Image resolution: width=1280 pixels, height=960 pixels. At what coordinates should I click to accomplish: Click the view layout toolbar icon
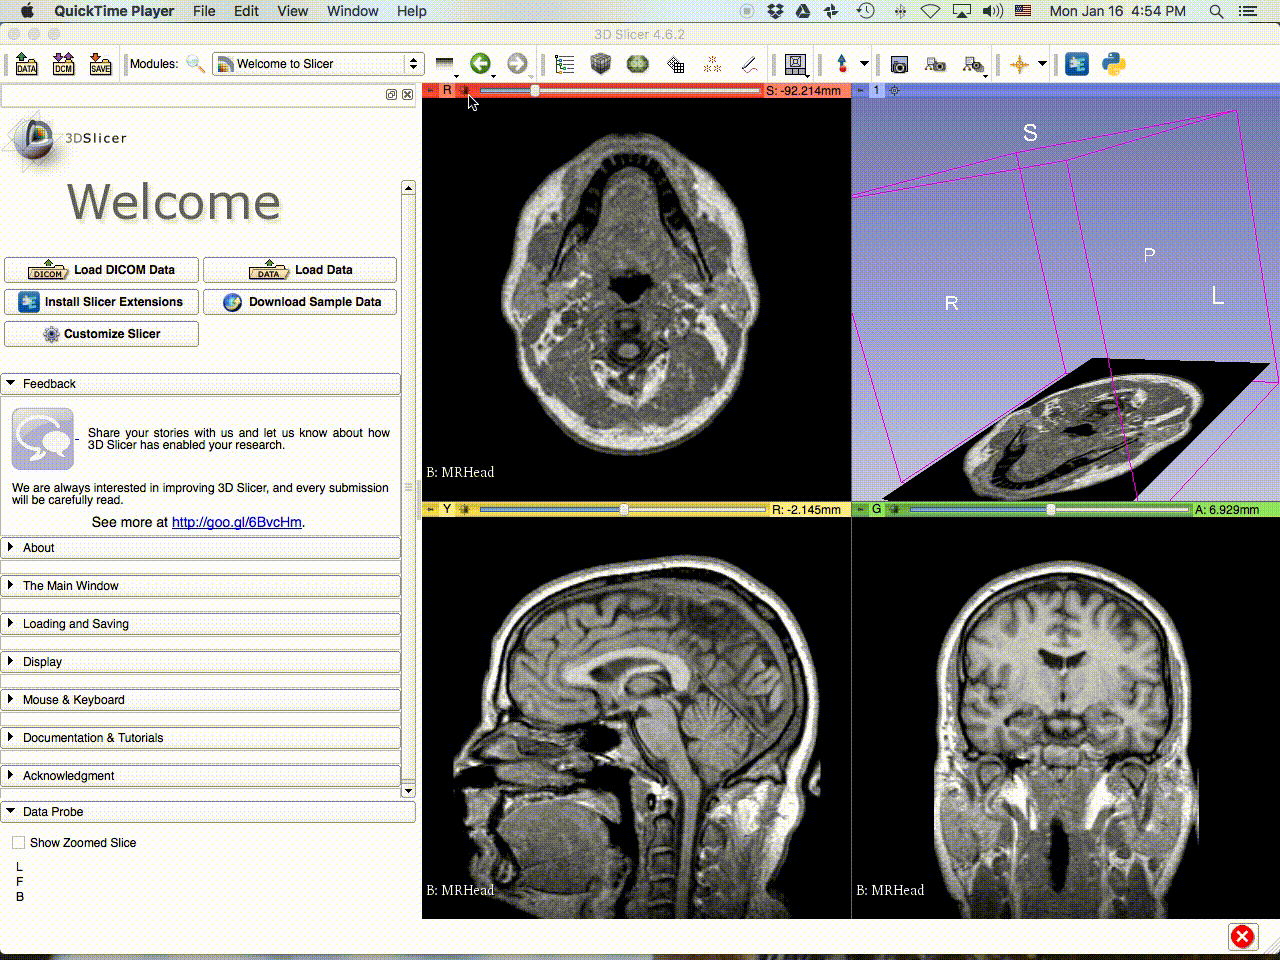click(796, 64)
